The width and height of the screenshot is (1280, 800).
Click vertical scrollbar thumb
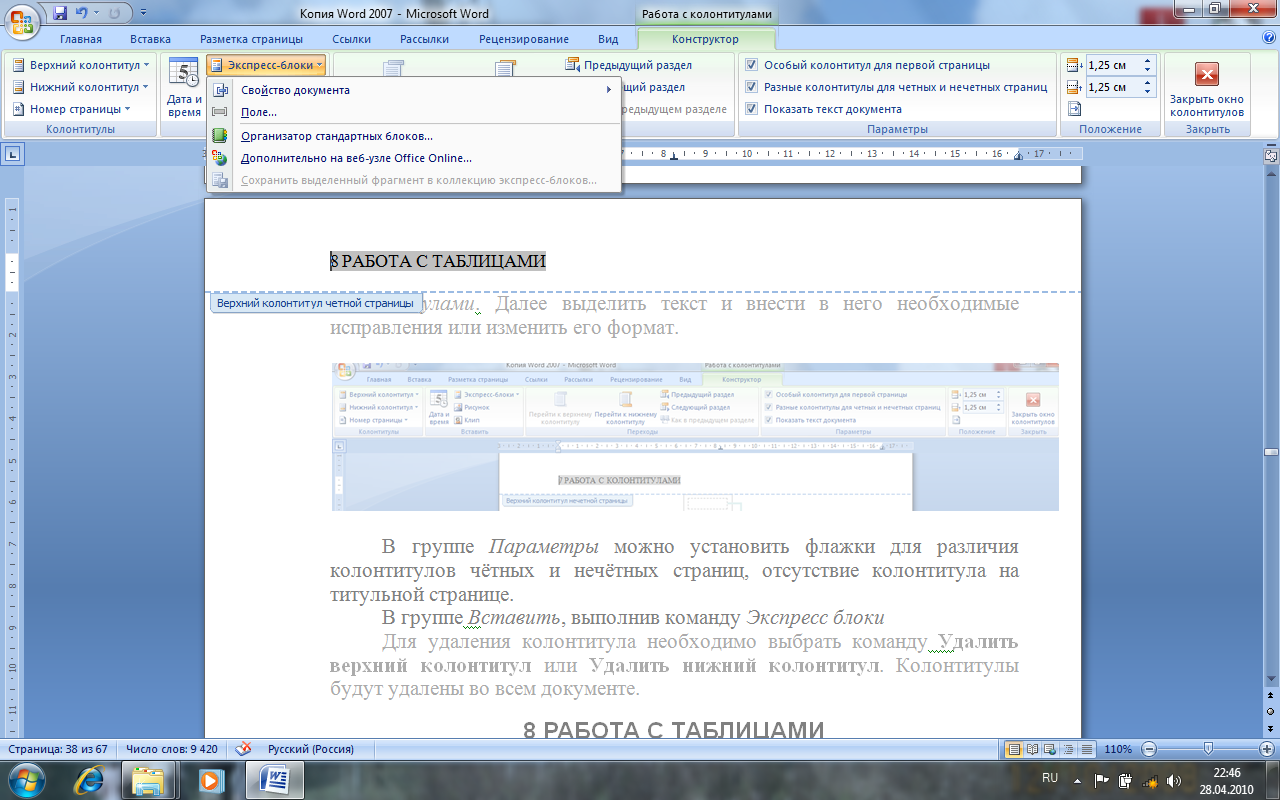click(1271, 453)
